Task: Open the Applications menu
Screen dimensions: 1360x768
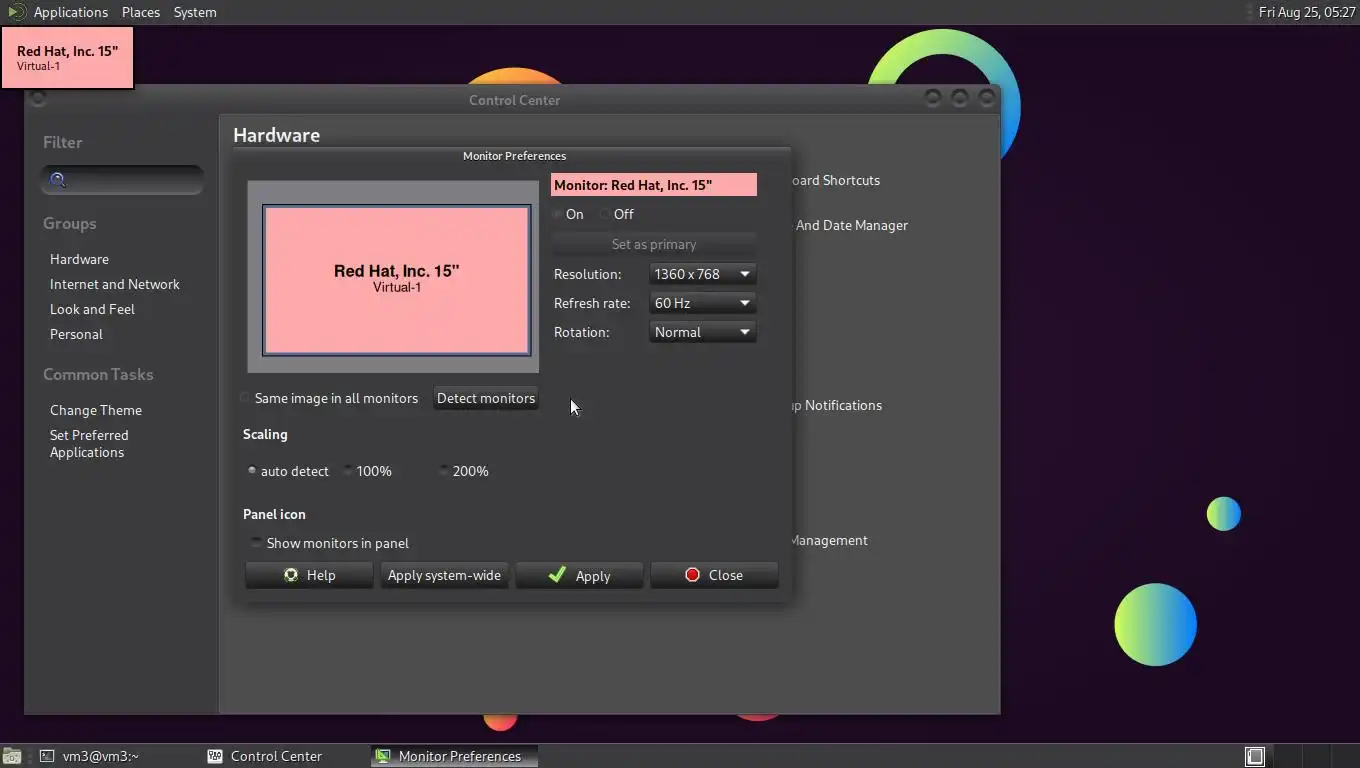Action: click(x=70, y=12)
